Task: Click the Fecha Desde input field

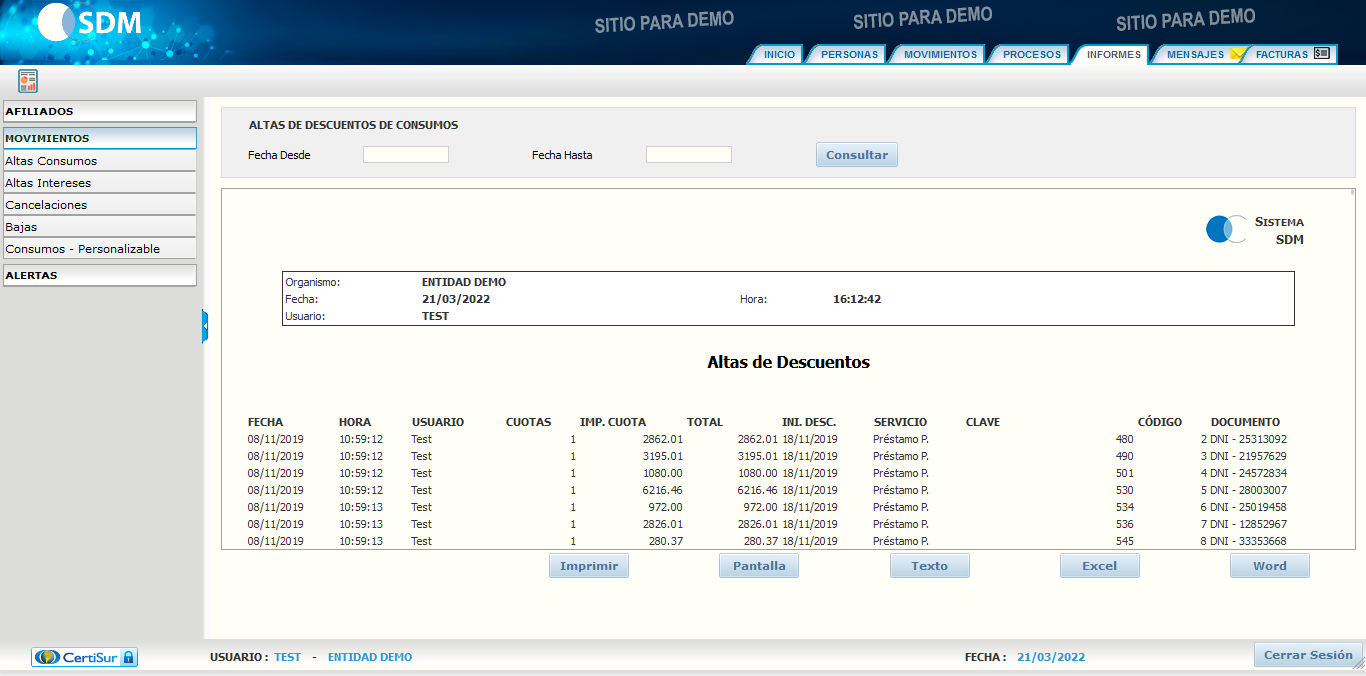Action: (x=406, y=155)
